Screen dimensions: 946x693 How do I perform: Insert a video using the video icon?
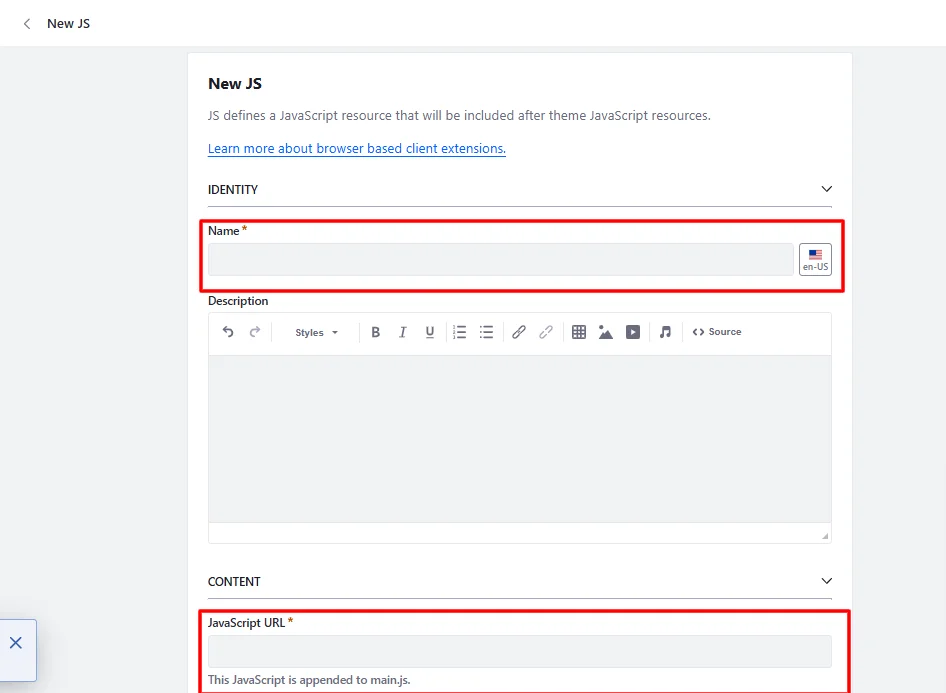[x=633, y=332]
